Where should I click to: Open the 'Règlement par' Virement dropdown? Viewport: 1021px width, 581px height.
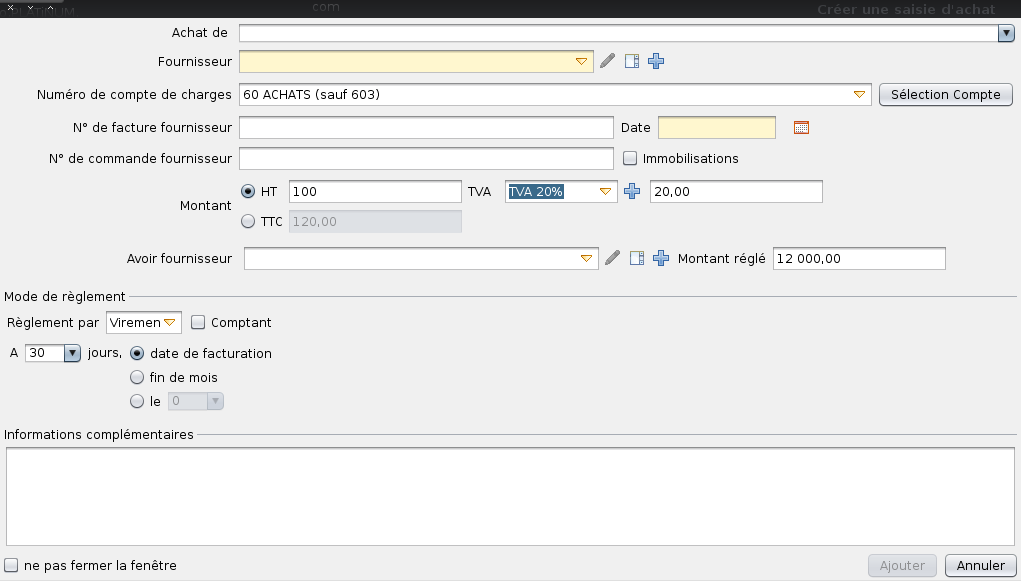170,323
